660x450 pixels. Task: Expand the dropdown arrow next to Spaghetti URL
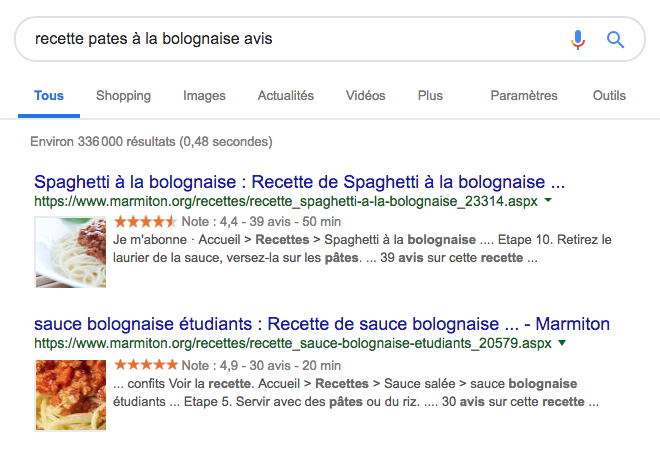click(x=548, y=200)
